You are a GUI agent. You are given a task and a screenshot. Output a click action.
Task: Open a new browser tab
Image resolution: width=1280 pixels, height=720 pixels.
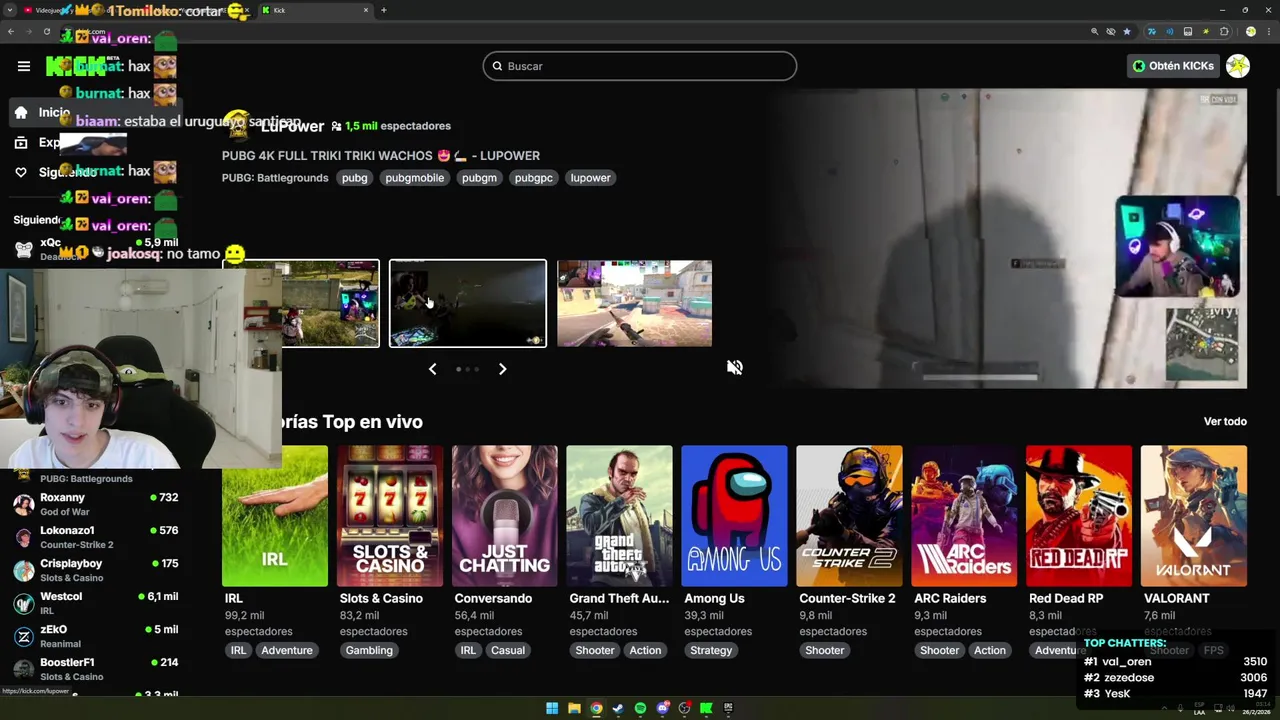(x=383, y=10)
